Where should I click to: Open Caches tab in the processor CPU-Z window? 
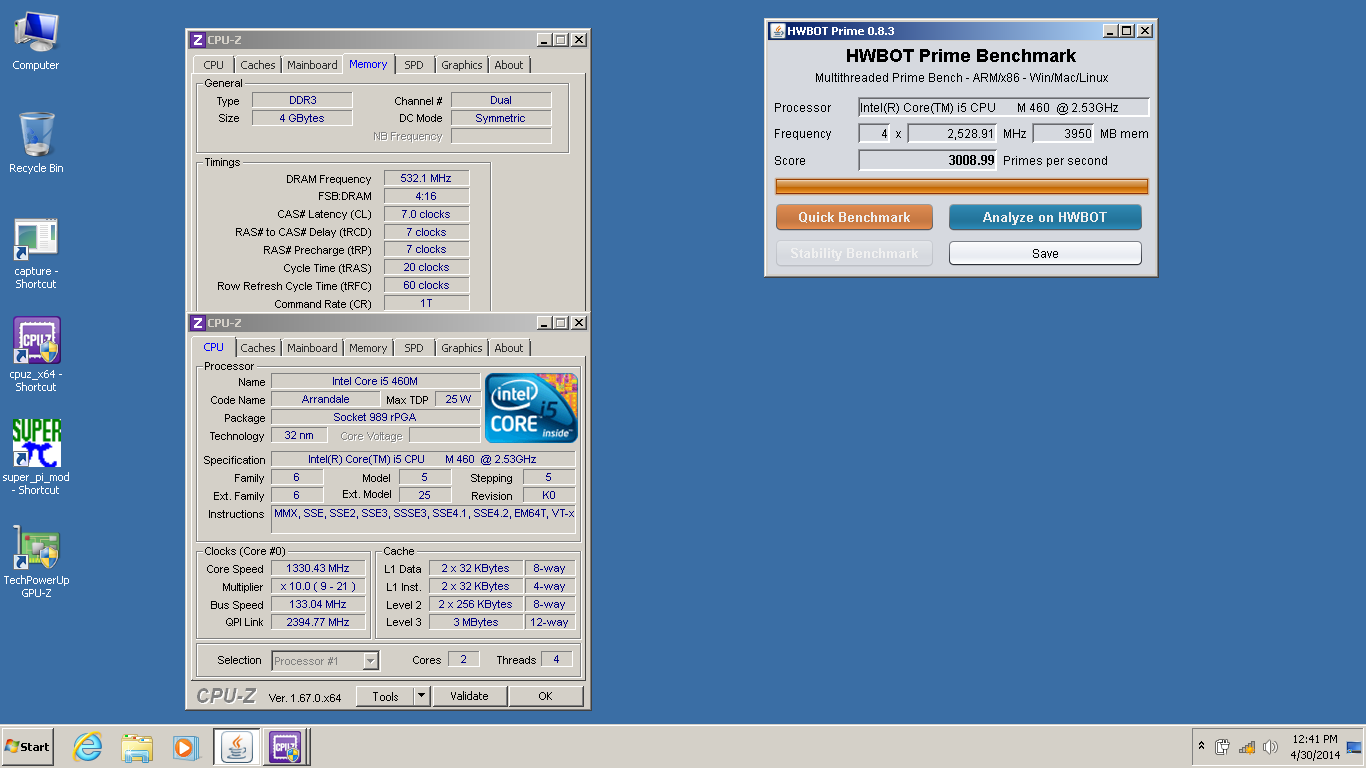[258, 348]
